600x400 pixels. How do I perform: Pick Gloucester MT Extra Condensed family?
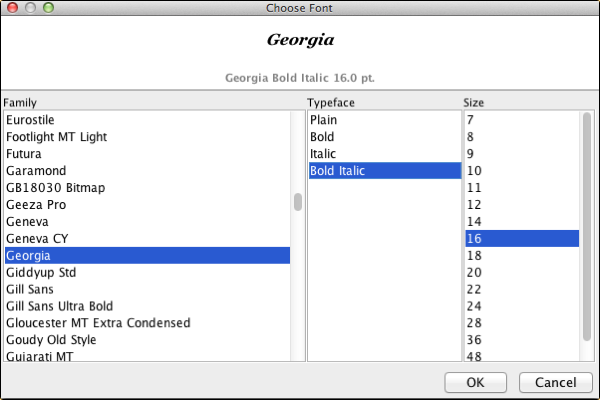click(x=147, y=323)
